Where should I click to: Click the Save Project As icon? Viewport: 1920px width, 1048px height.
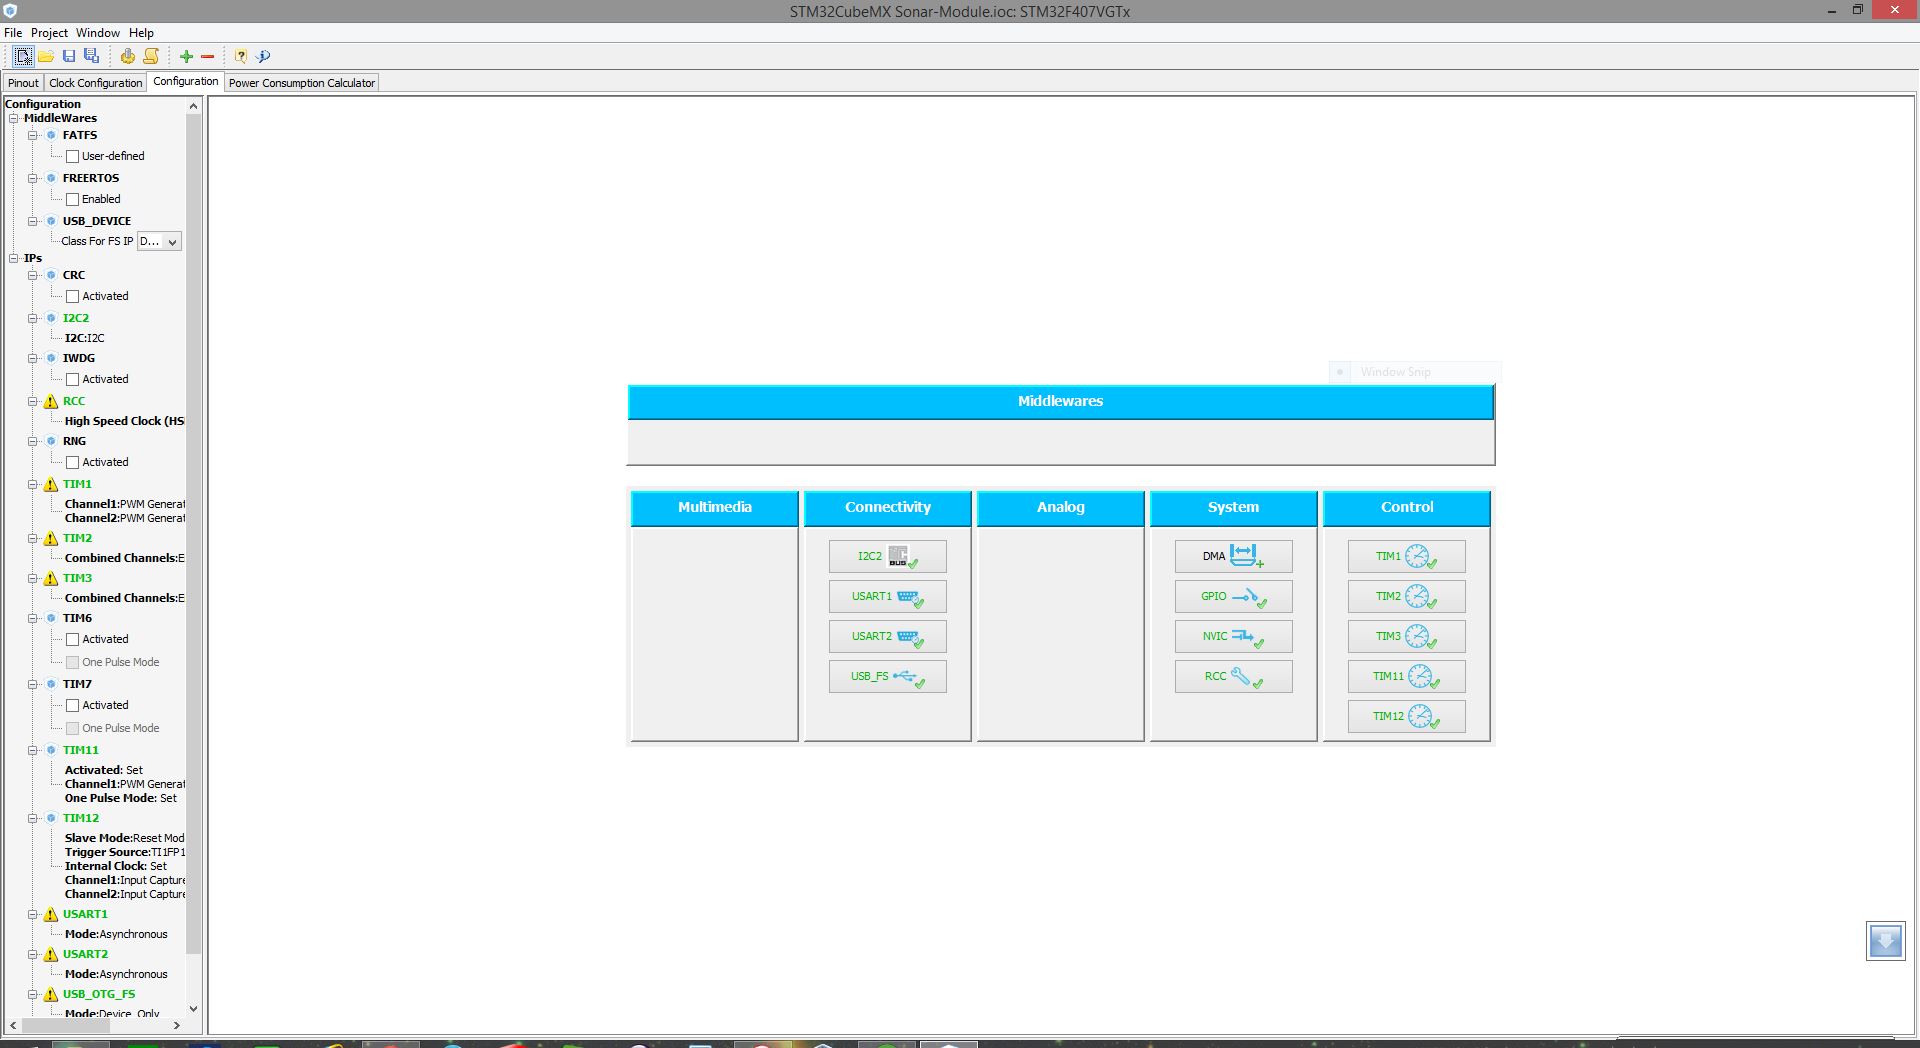coord(91,56)
